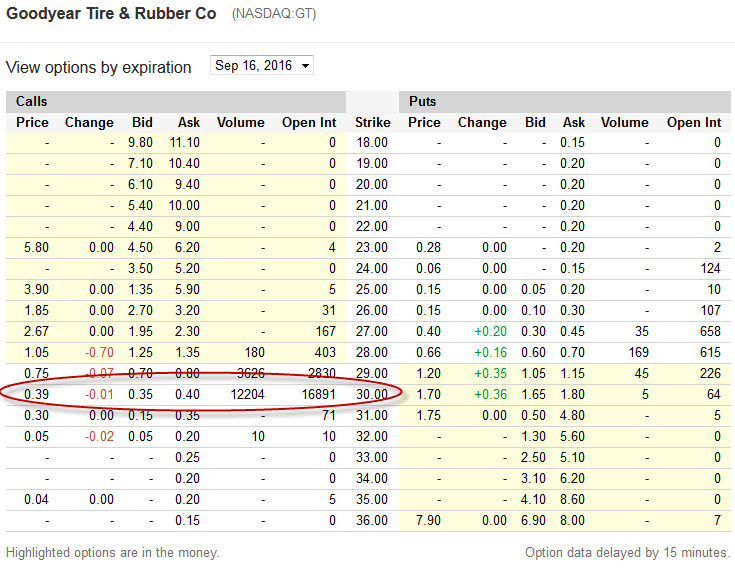This screenshot has width=735, height=569.
Task: Select the calls volume 180
Action: pyautogui.click(x=254, y=352)
